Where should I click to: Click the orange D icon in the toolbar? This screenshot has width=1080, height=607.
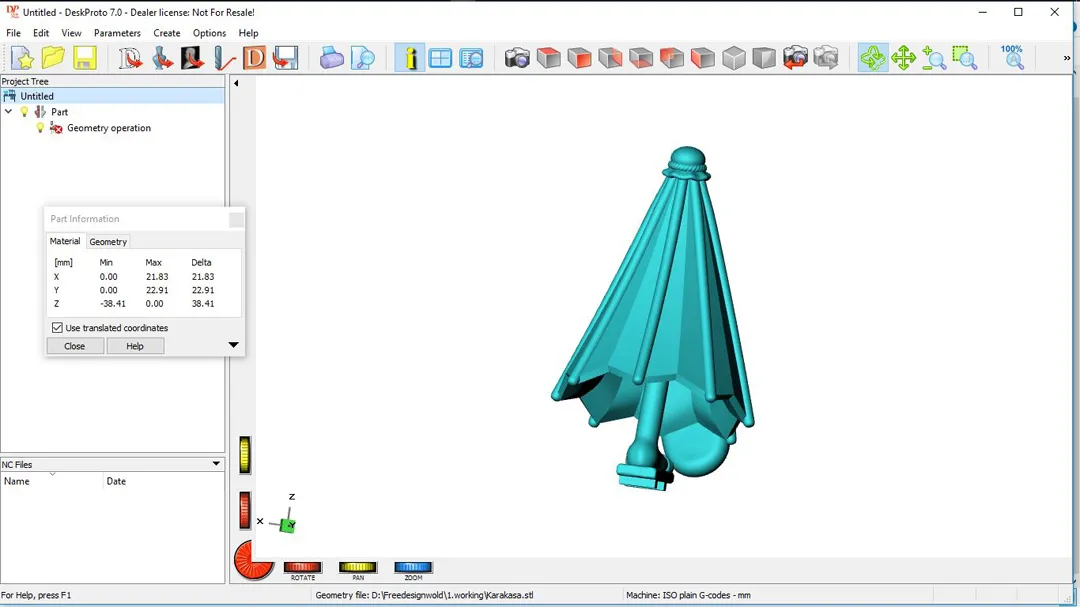click(254, 58)
